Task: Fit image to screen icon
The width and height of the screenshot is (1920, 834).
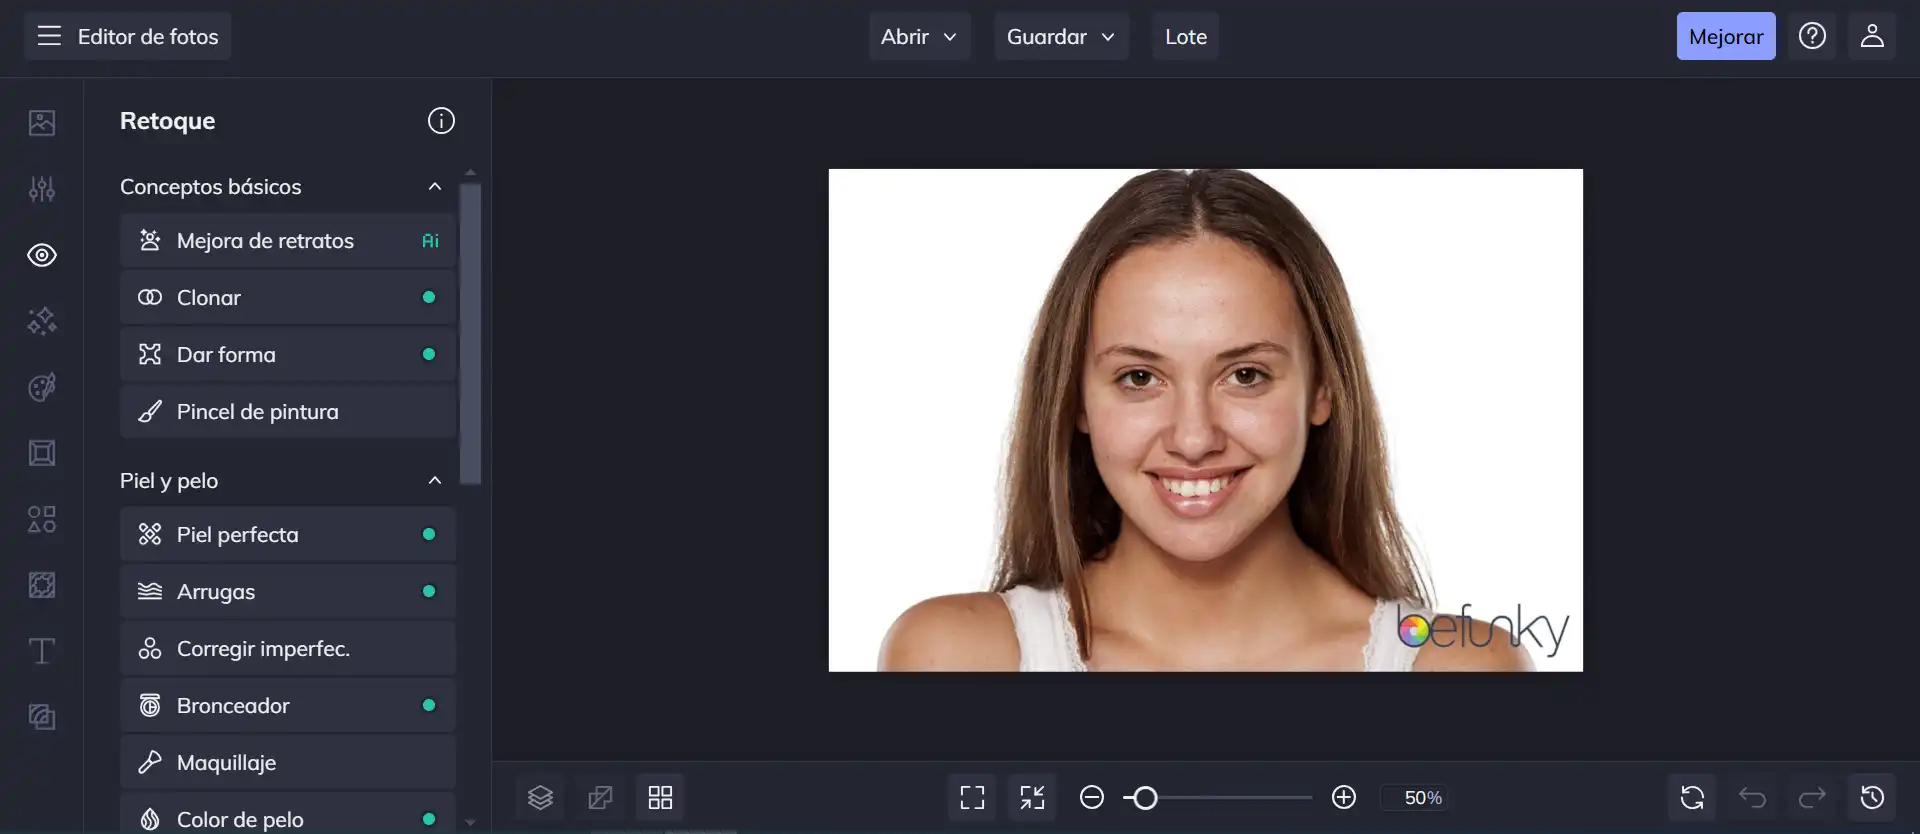Action: click(x=972, y=798)
